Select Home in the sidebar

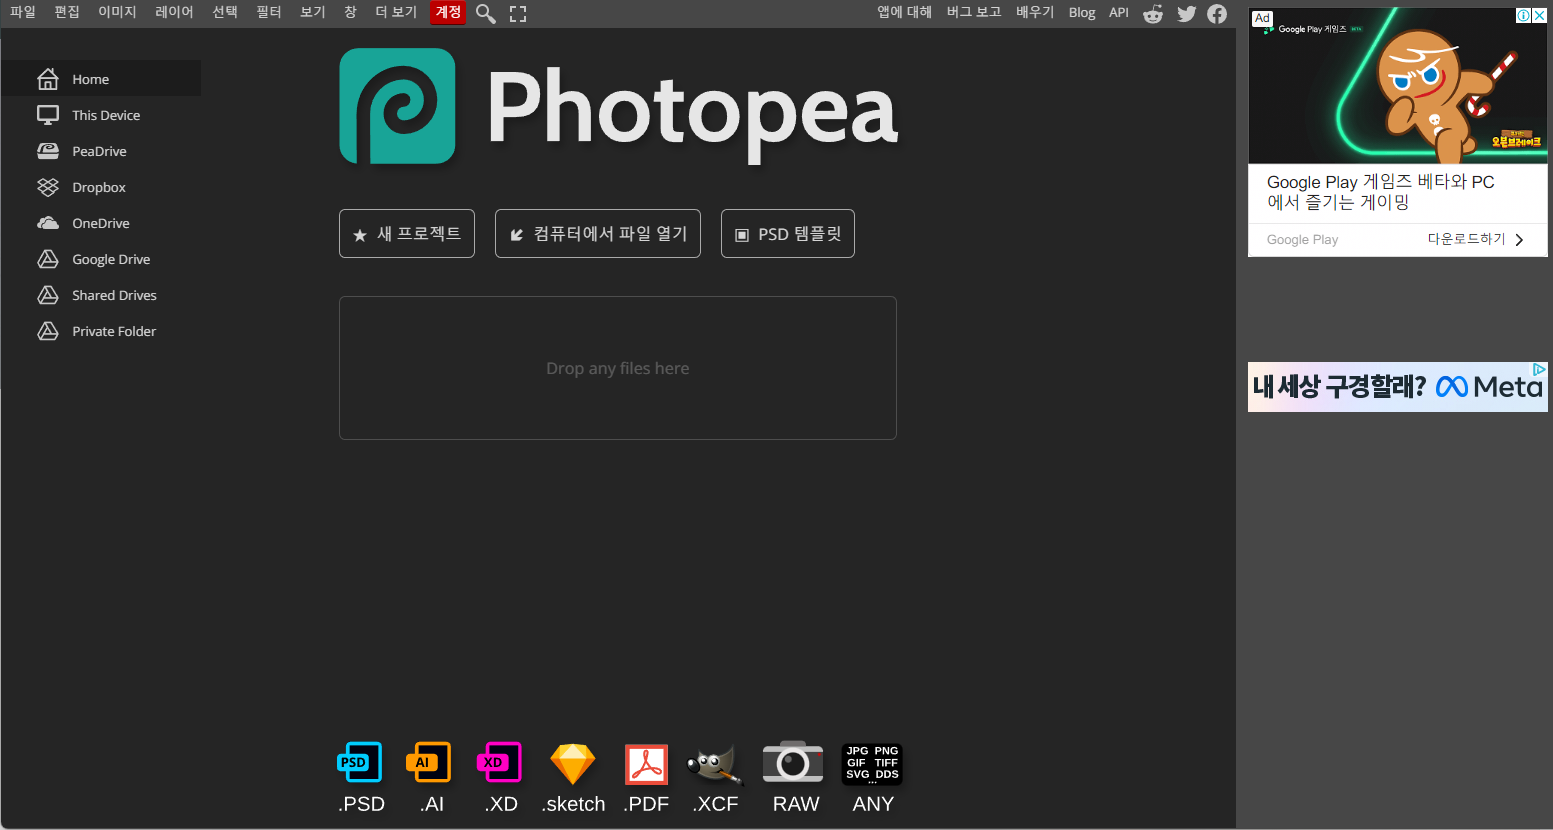[x=101, y=79]
